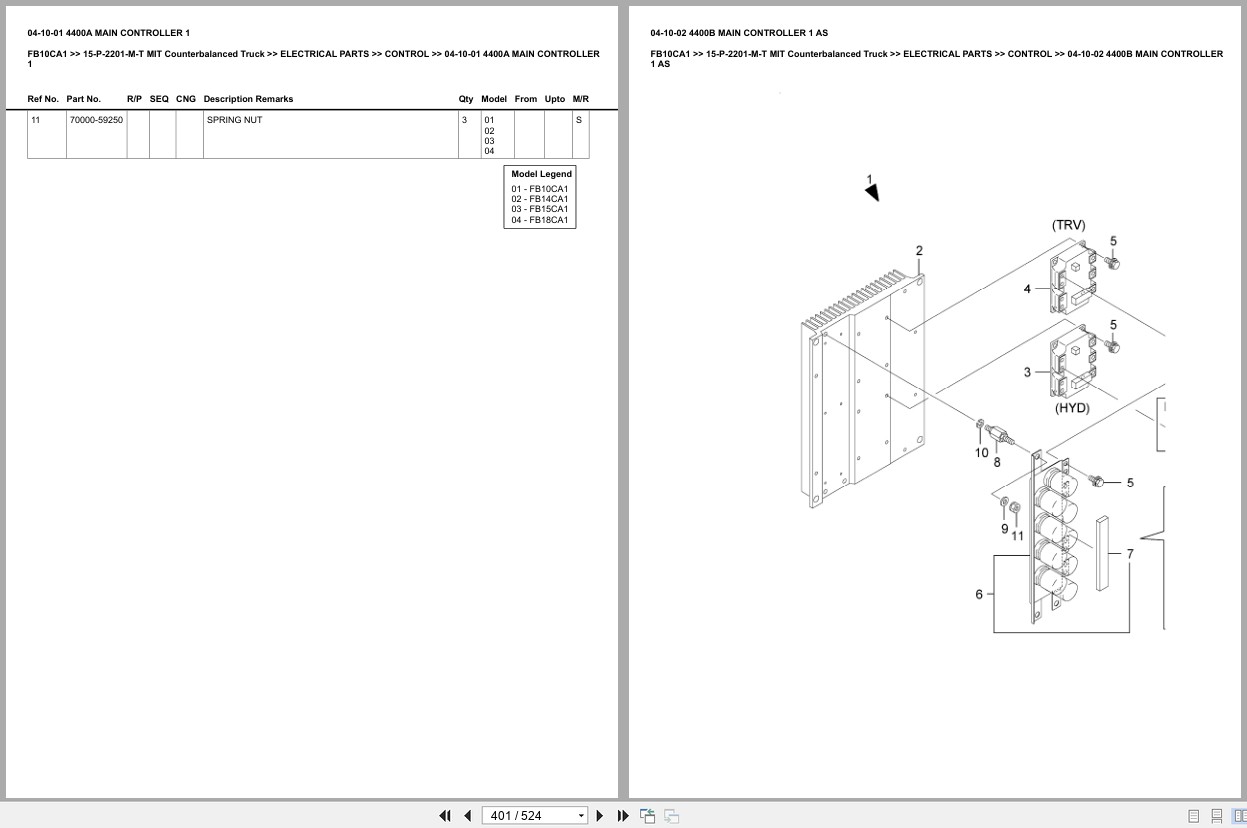The image size is (1247, 828).
Task: Switch to single page view
Action: click(1193, 816)
